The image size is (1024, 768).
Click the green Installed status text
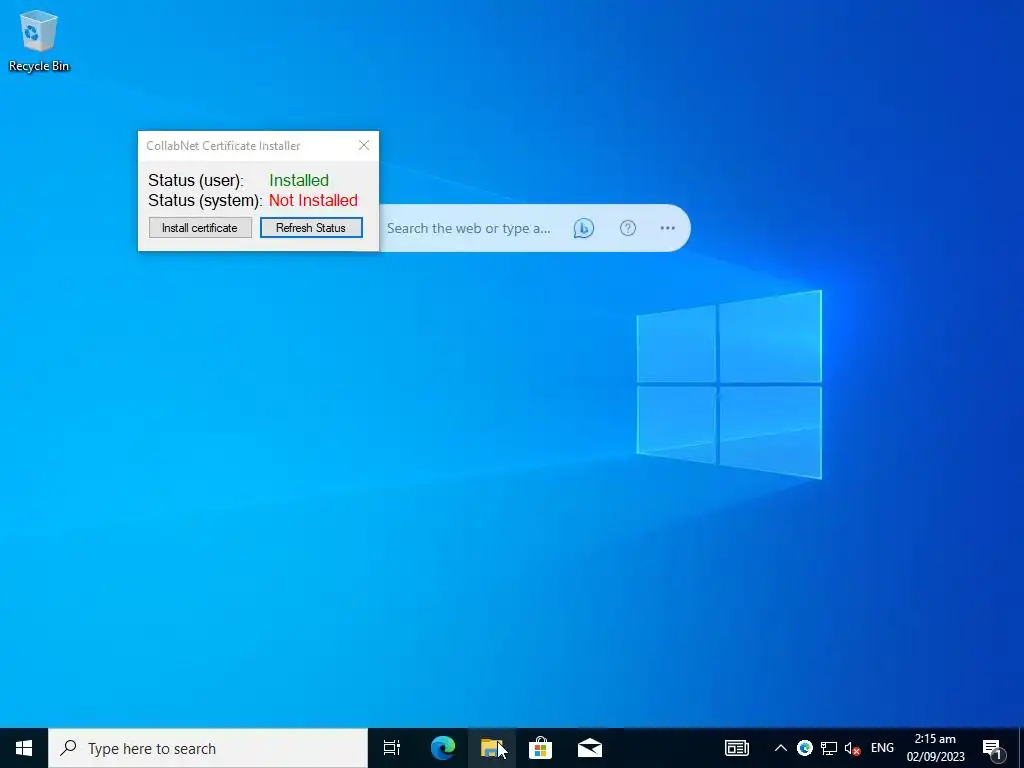299,180
